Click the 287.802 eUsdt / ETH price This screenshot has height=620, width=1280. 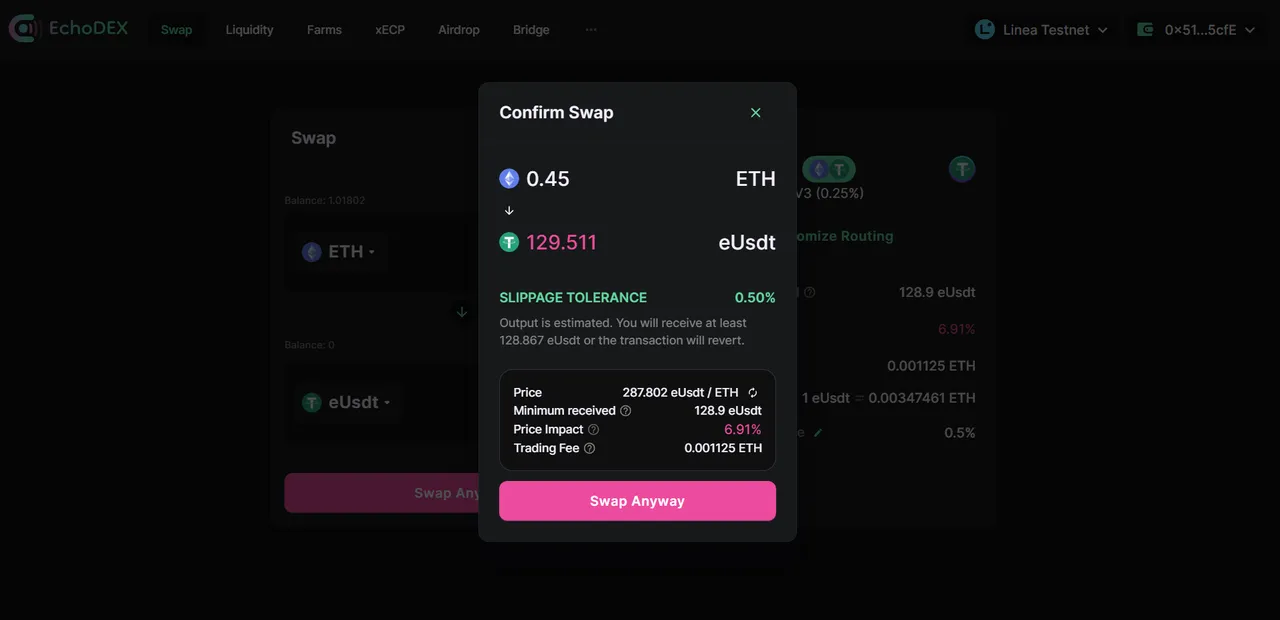(x=680, y=393)
